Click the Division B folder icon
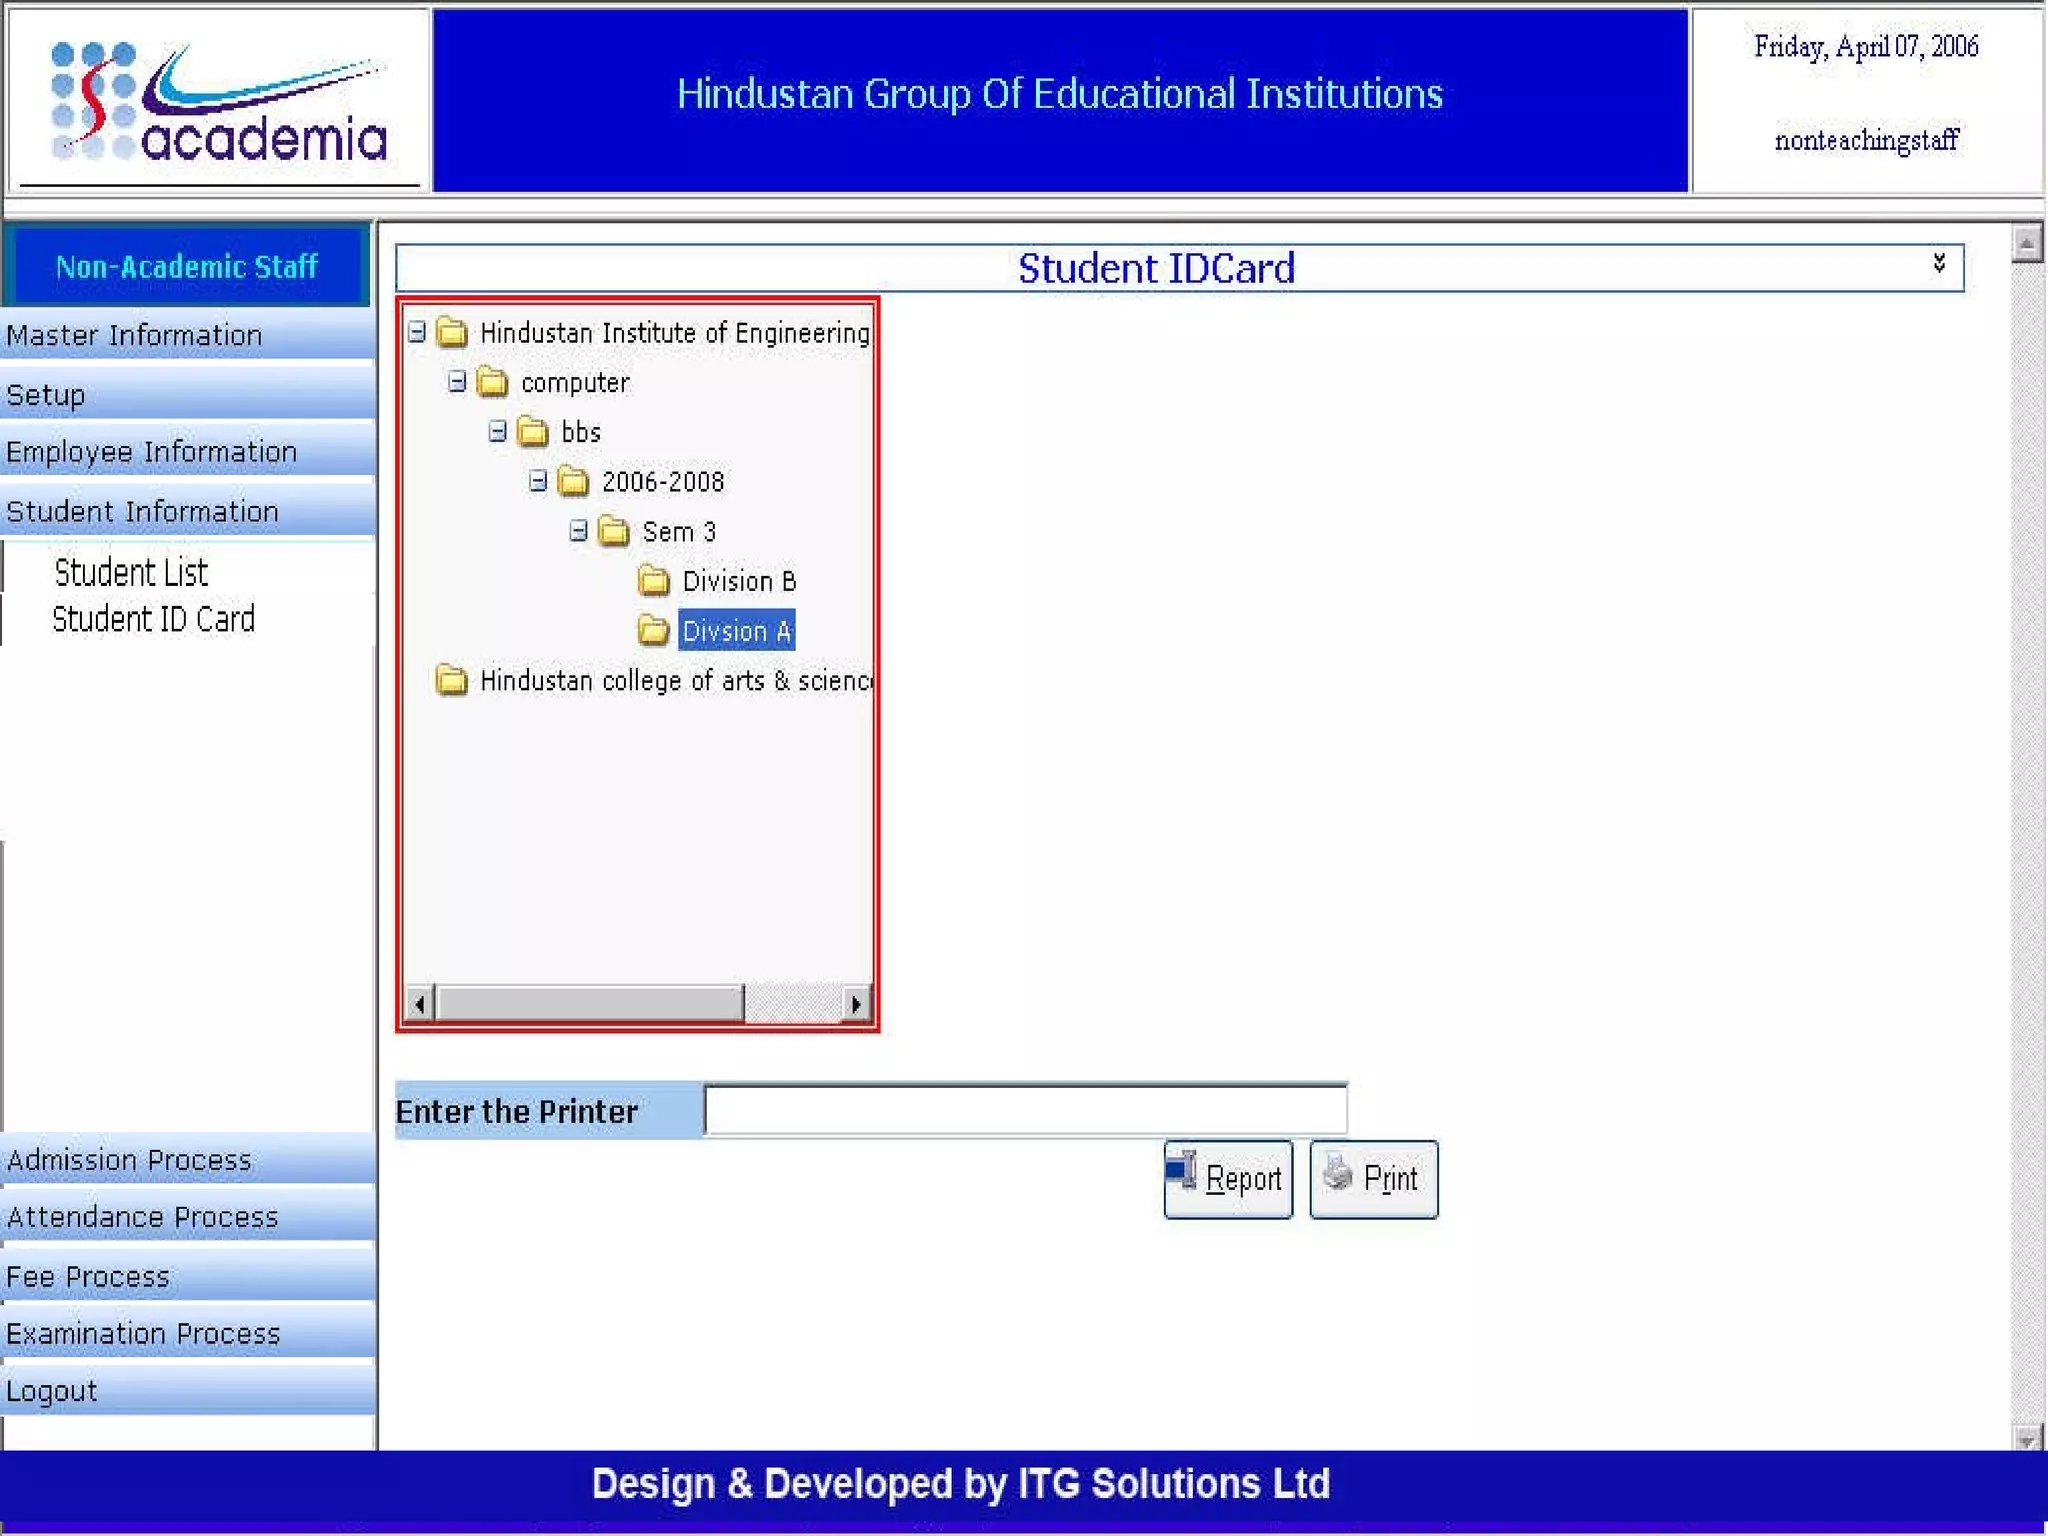Screen dimensions: 2048x1536 coord(653,580)
